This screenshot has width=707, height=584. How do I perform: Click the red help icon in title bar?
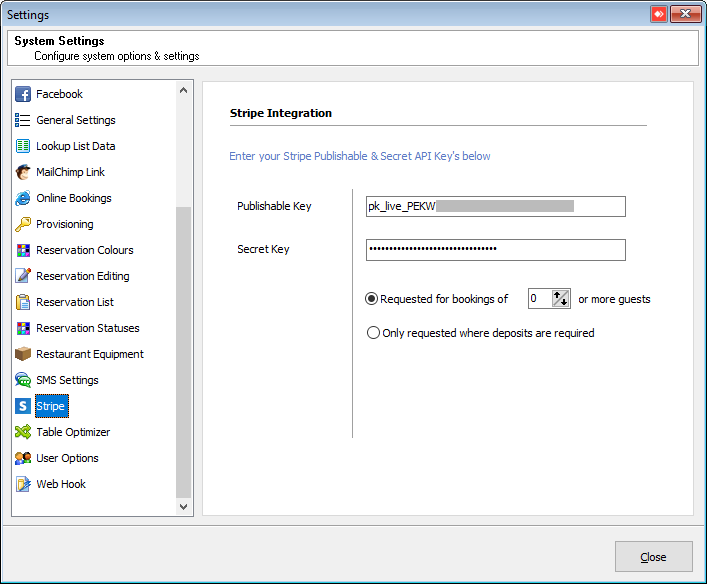pyautogui.click(x=659, y=14)
